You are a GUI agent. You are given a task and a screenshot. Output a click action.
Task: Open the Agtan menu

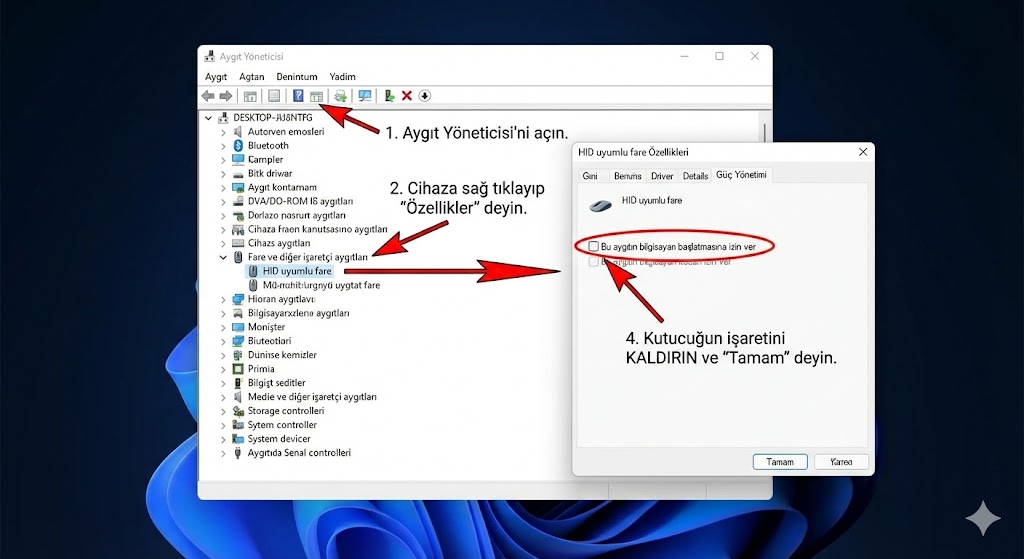coord(251,76)
